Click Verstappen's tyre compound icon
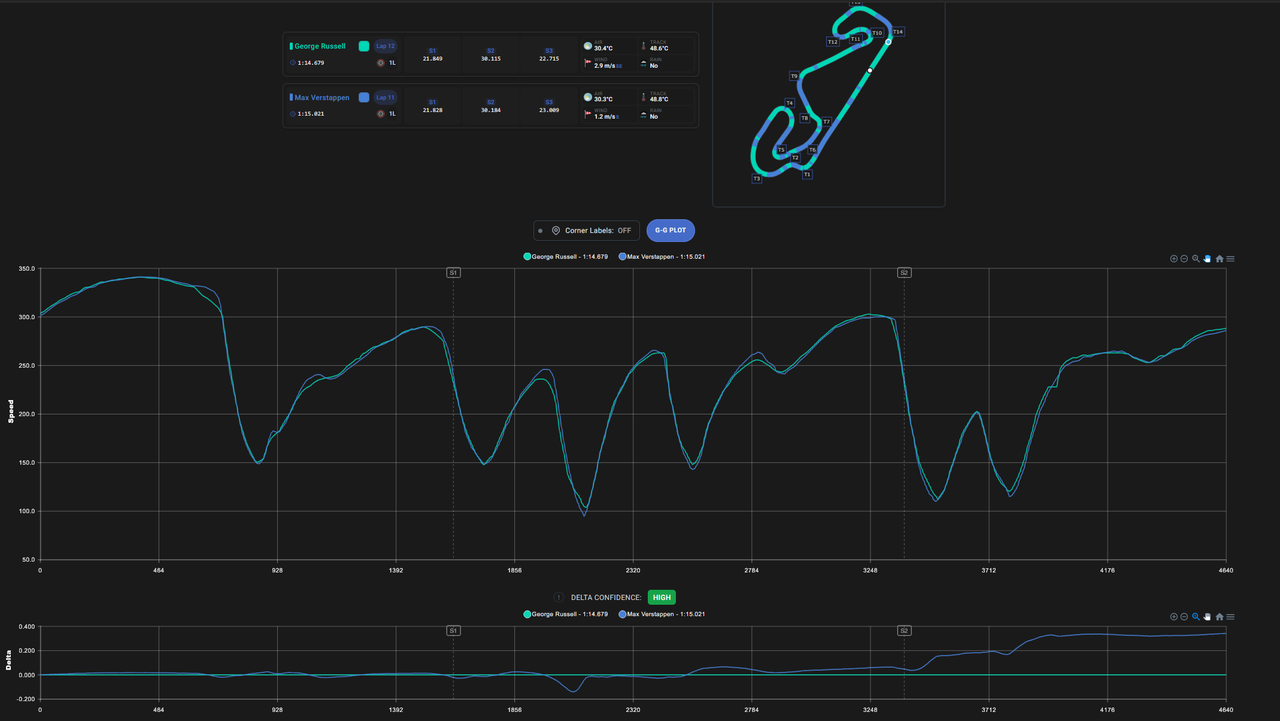This screenshot has width=1280, height=721. (x=381, y=114)
